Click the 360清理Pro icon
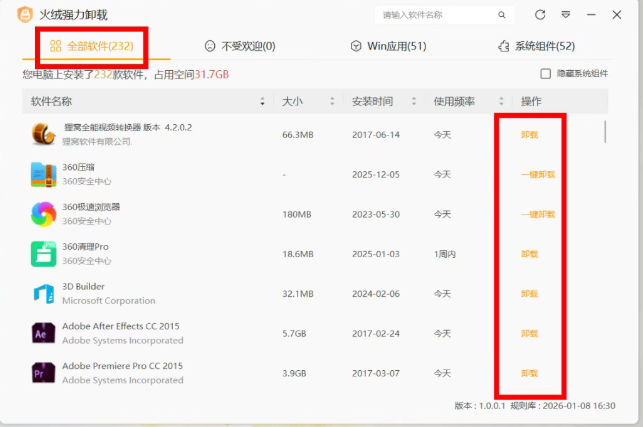This screenshot has width=643, height=427. [43, 254]
